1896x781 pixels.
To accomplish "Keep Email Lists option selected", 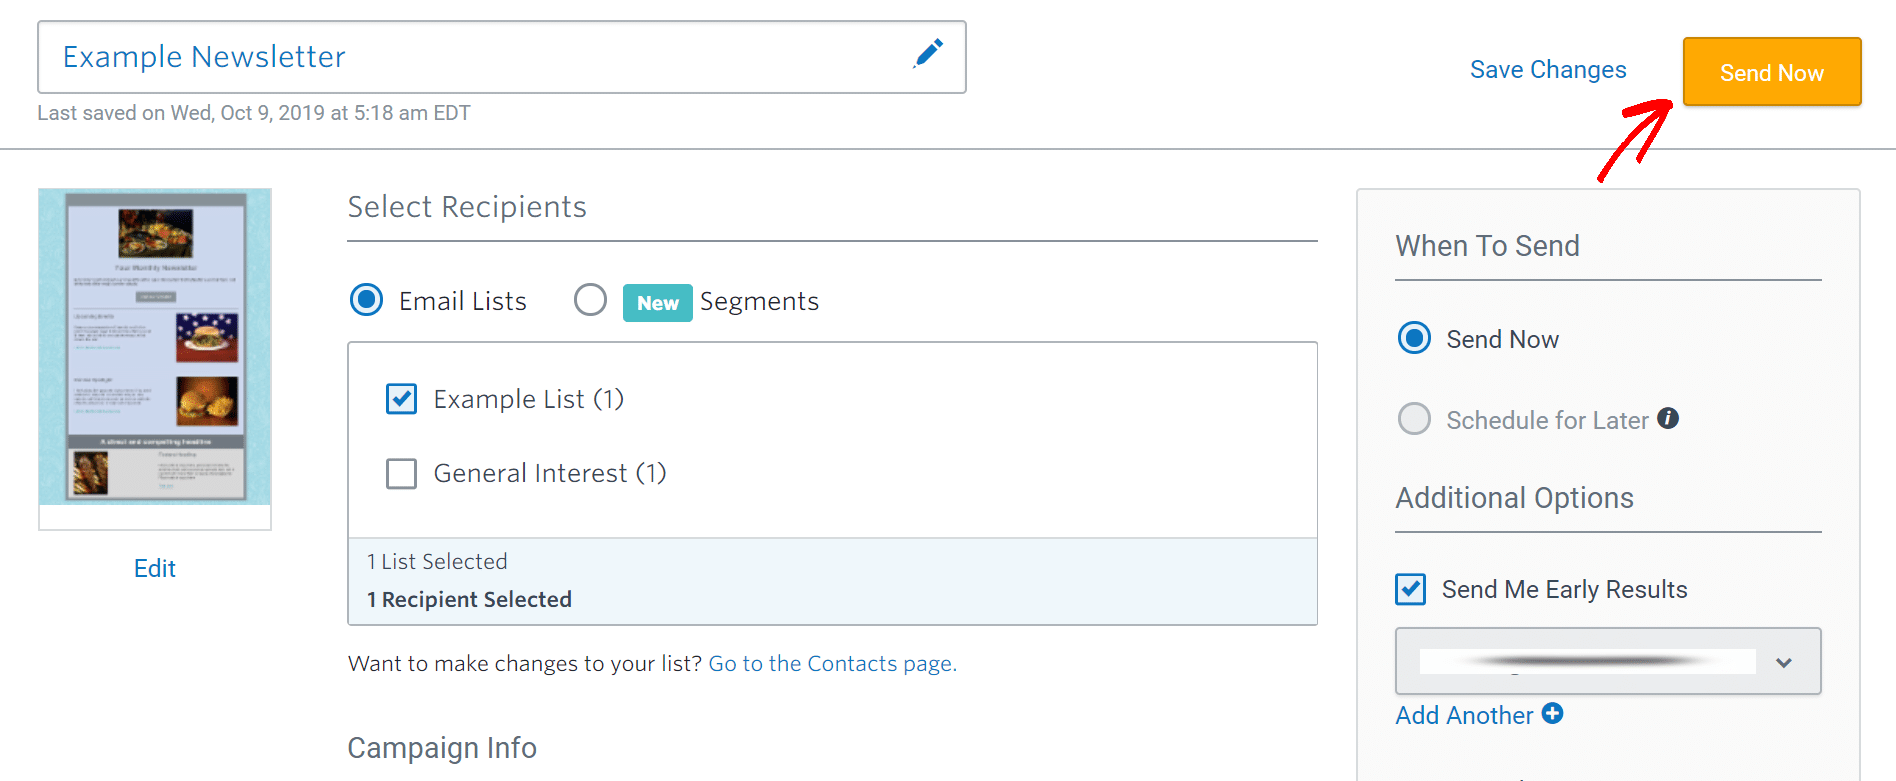I will [366, 300].
